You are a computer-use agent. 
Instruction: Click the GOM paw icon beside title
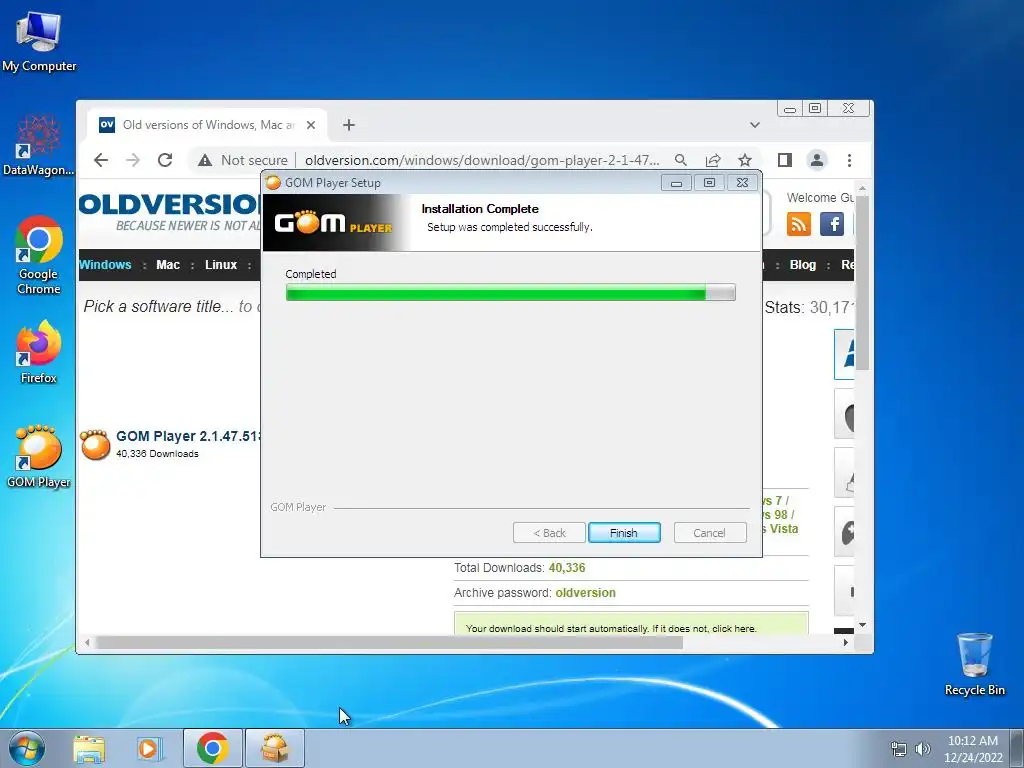(x=95, y=445)
